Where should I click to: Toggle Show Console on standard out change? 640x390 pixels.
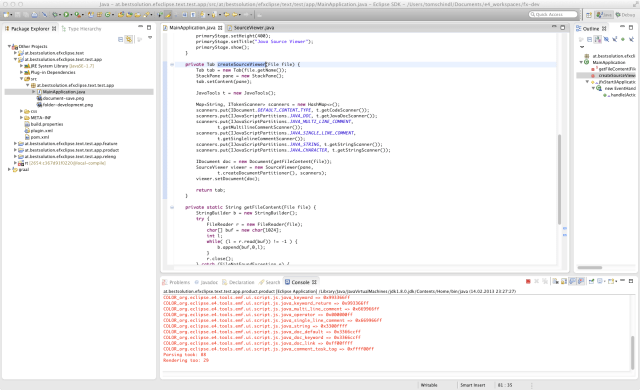(x=572, y=281)
